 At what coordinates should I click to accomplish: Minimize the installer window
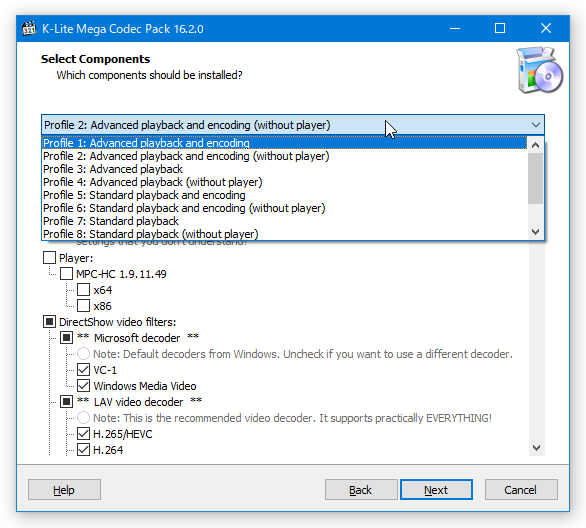455,28
